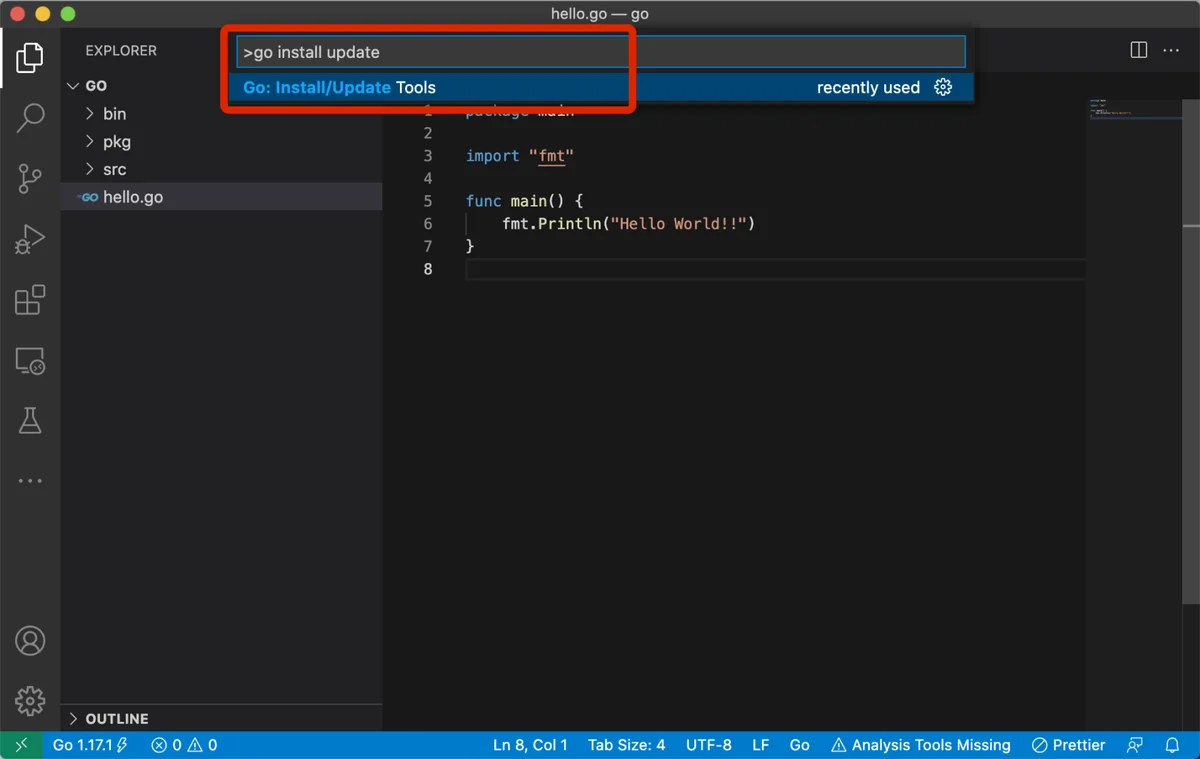Image resolution: width=1200 pixels, height=759 pixels.
Task: Click the EXPLORER panel title
Action: pos(121,50)
